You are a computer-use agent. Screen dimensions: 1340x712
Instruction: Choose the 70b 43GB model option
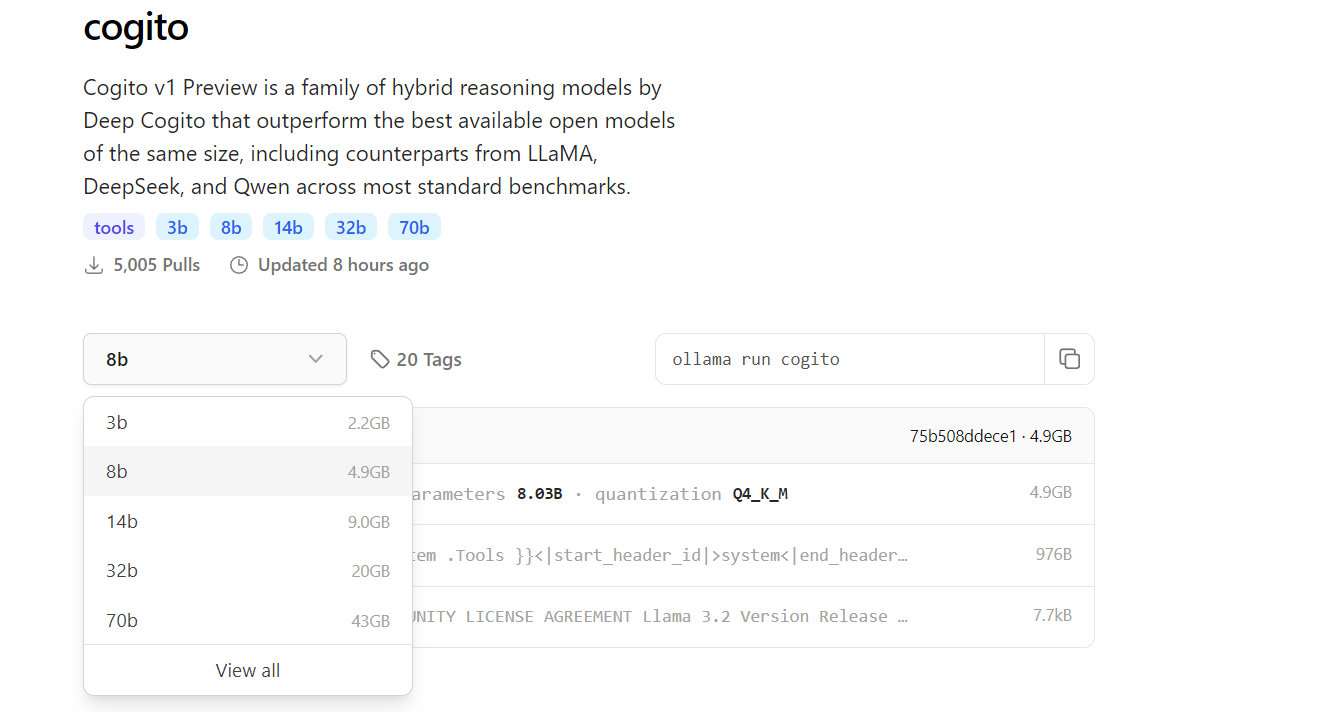[x=248, y=620]
